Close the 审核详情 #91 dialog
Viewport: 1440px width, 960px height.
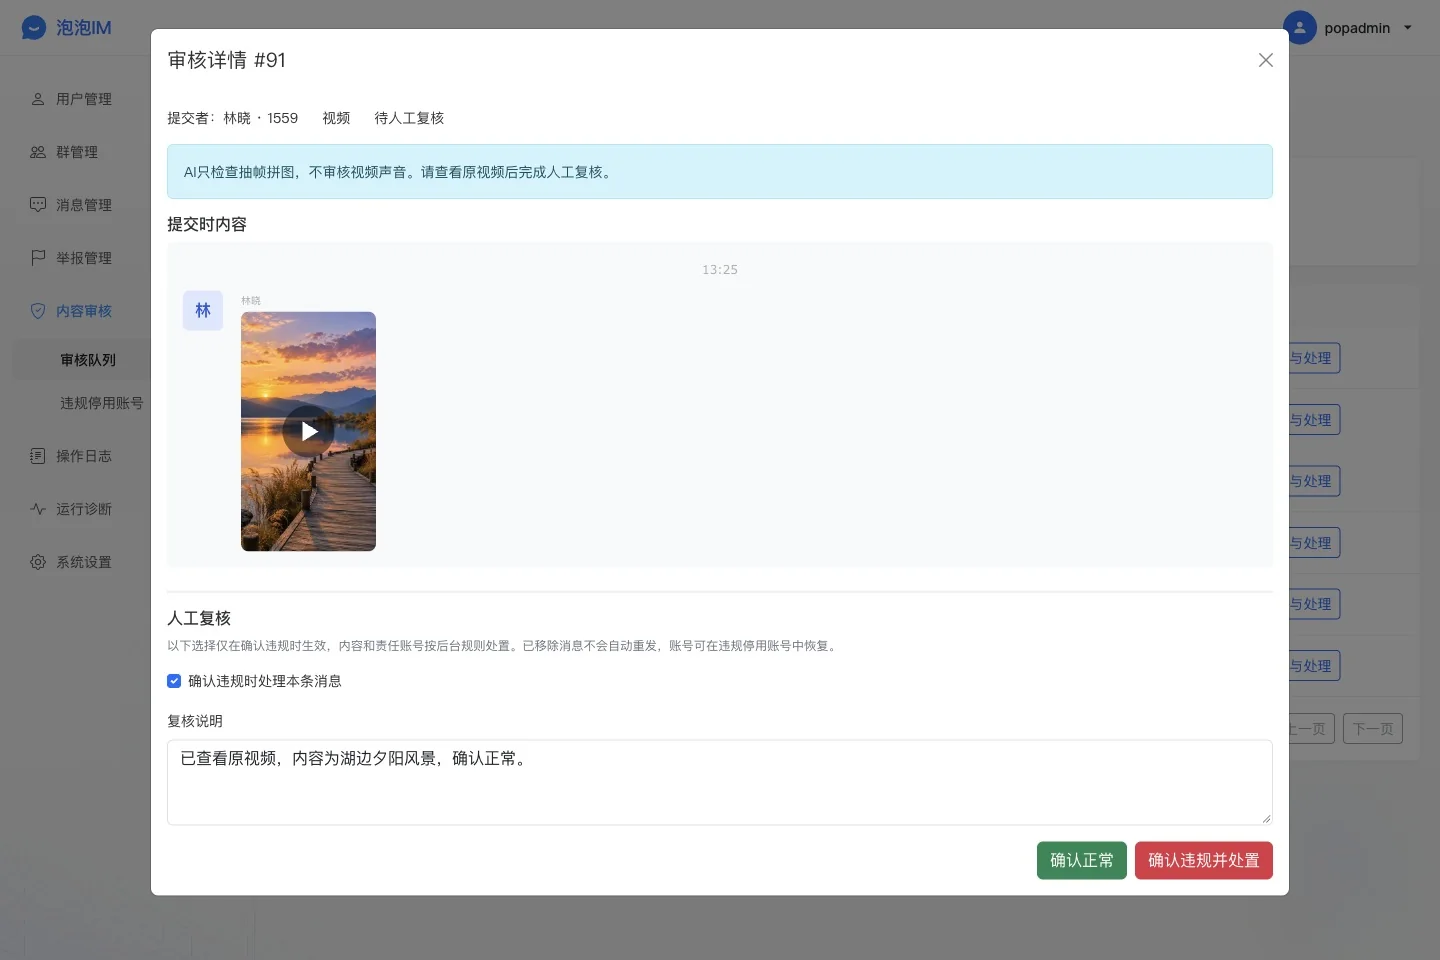coord(1265,60)
